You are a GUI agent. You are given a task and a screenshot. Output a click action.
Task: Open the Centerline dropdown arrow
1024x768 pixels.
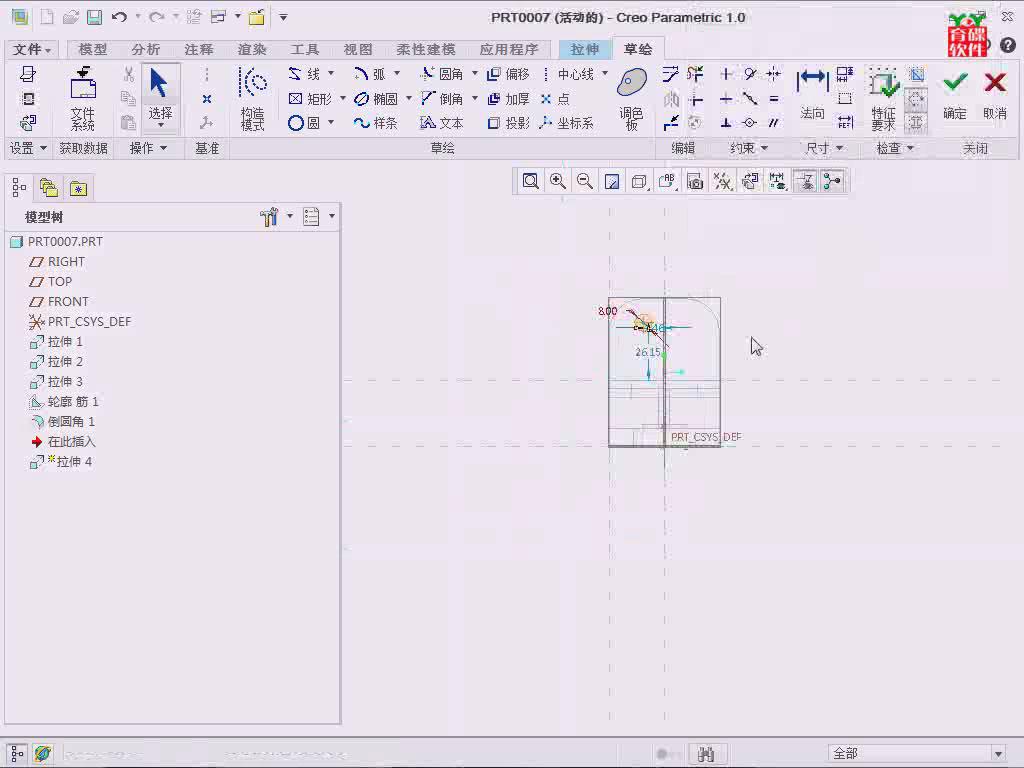[x=605, y=73]
